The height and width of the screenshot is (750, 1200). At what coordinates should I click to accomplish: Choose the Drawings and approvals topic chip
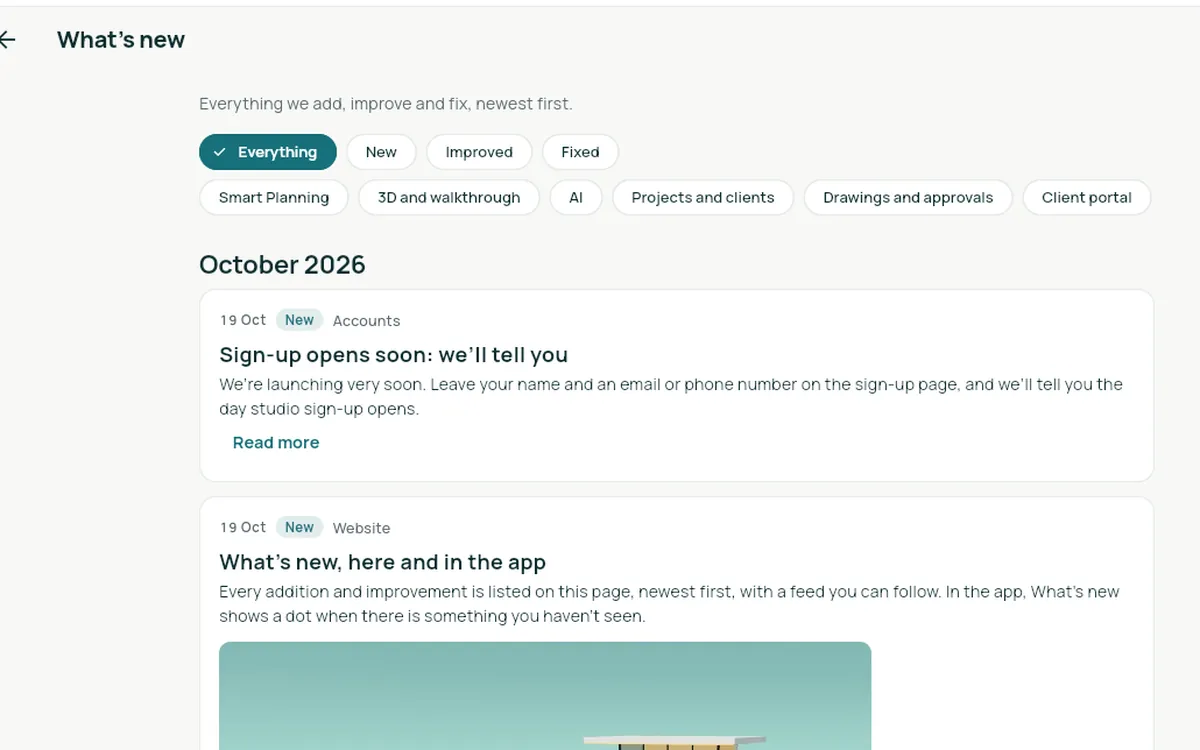coord(908,197)
